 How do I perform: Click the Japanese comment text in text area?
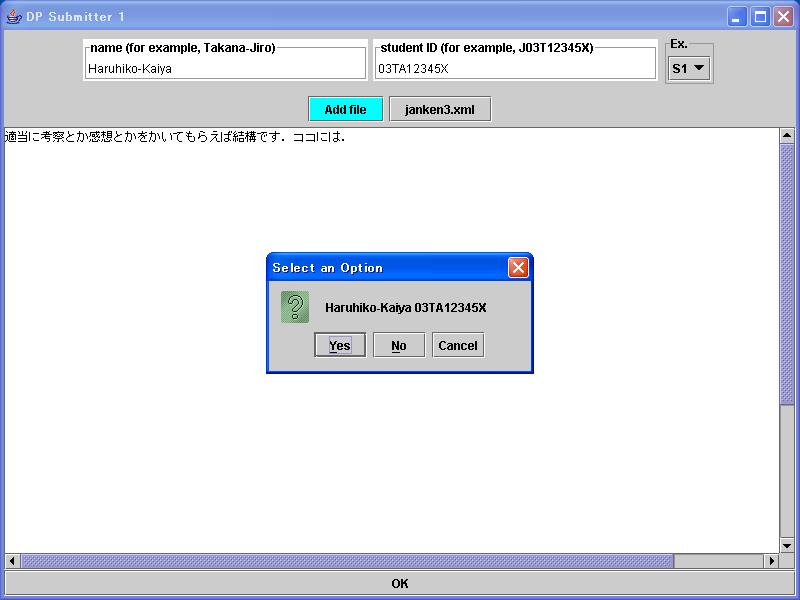click(175, 137)
